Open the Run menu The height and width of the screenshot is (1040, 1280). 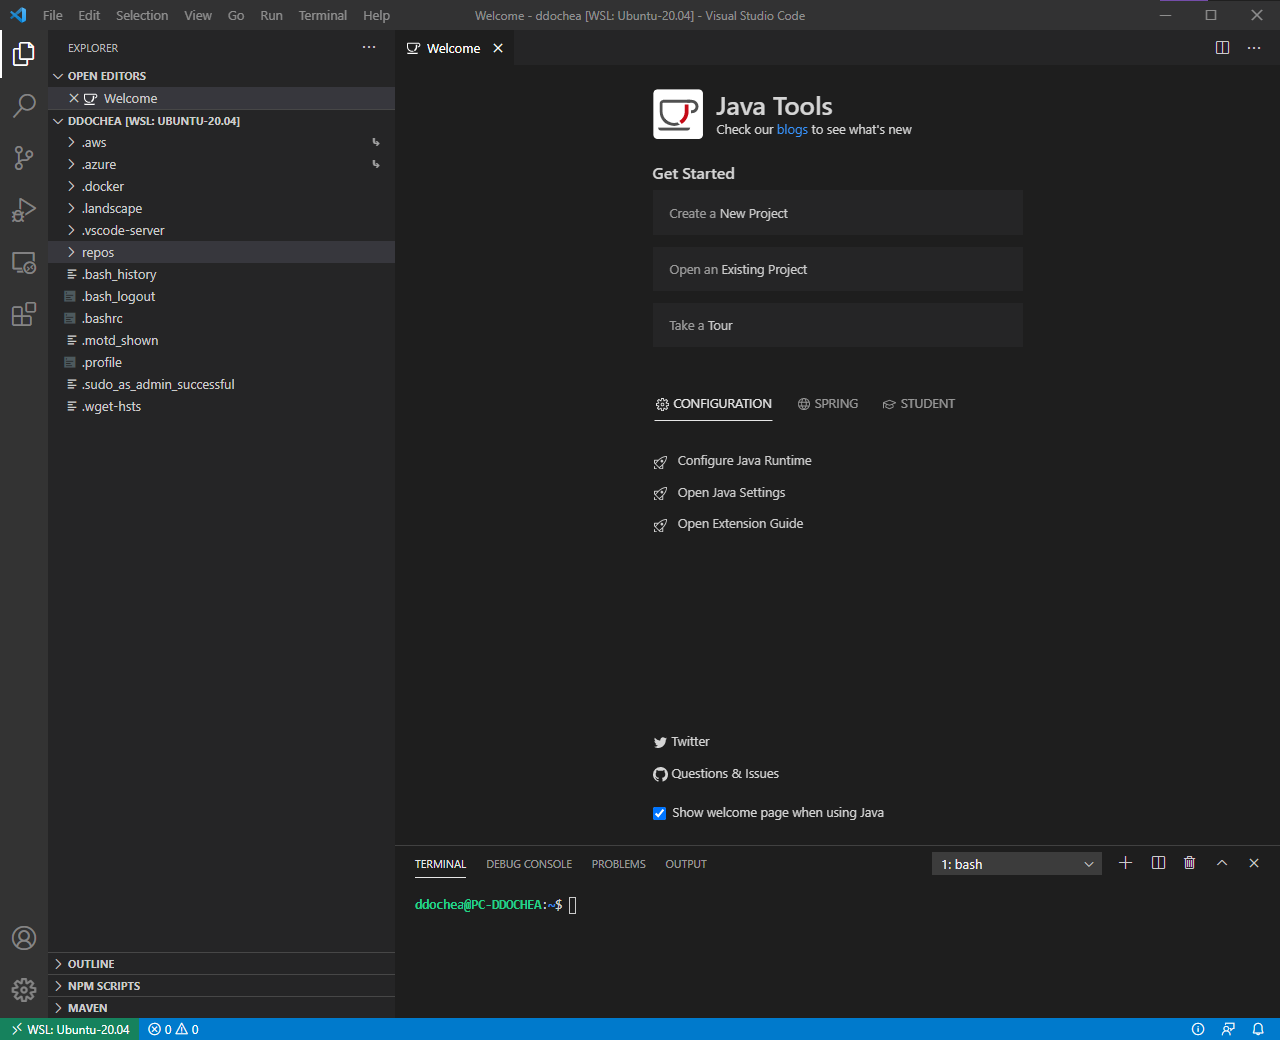271,15
